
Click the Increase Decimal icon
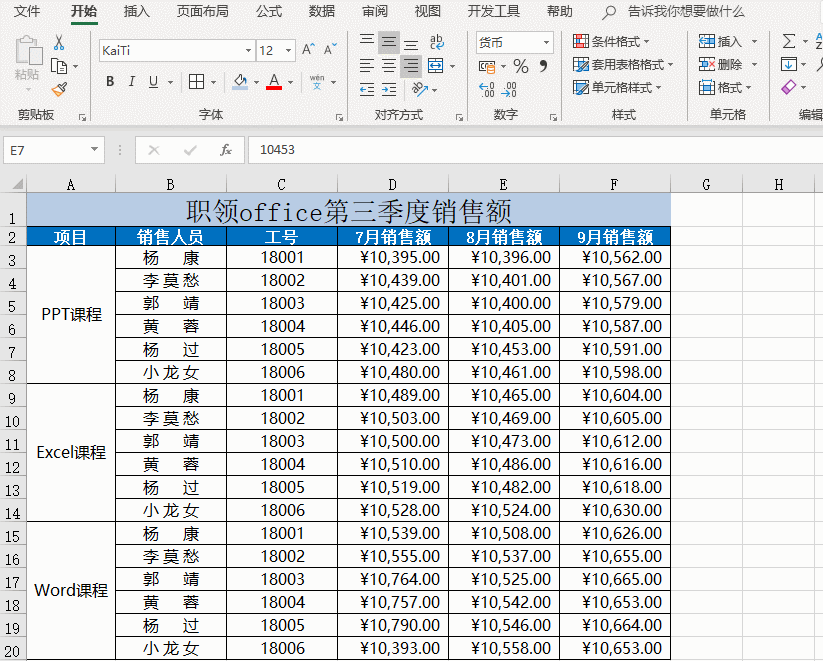point(487,90)
